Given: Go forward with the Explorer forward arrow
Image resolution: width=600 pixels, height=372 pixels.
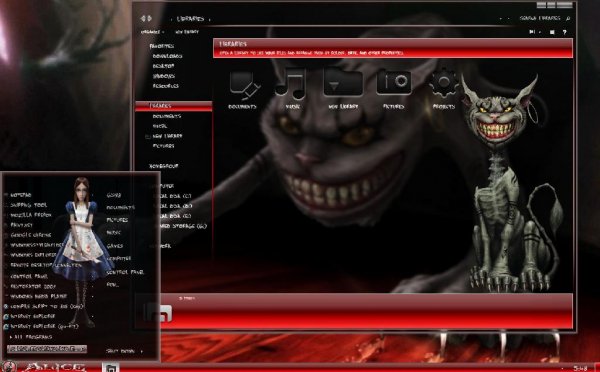Looking at the screenshot, I should tap(149, 18).
